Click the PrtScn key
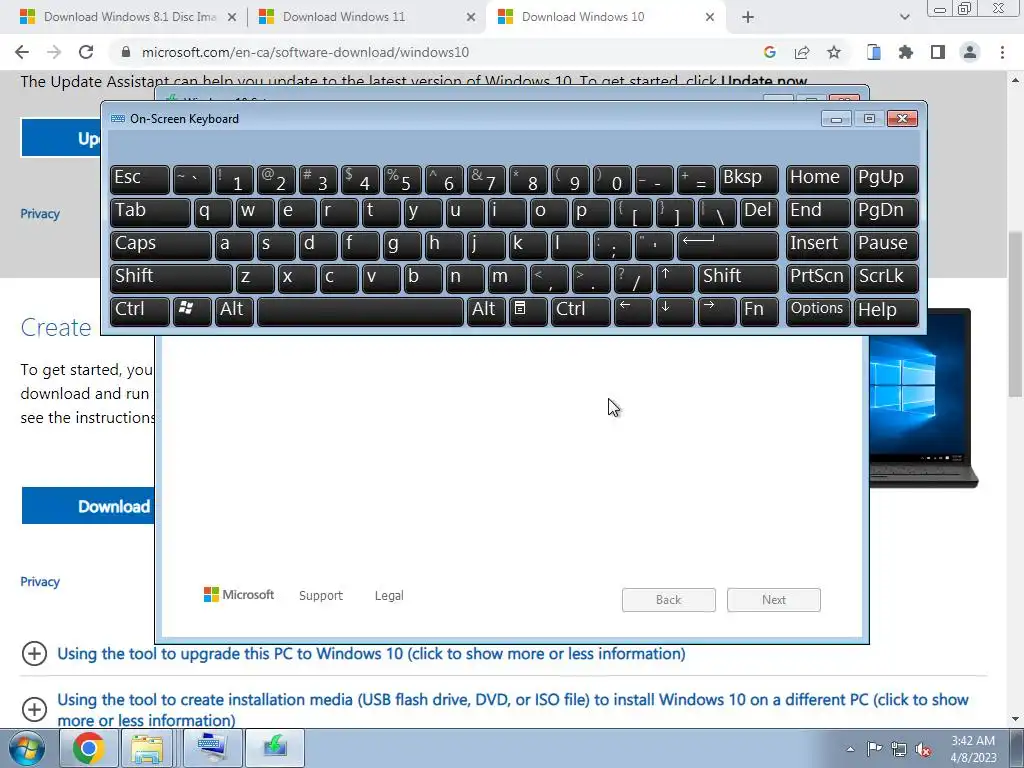This screenshot has height=768, width=1024. (x=818, y=278)
